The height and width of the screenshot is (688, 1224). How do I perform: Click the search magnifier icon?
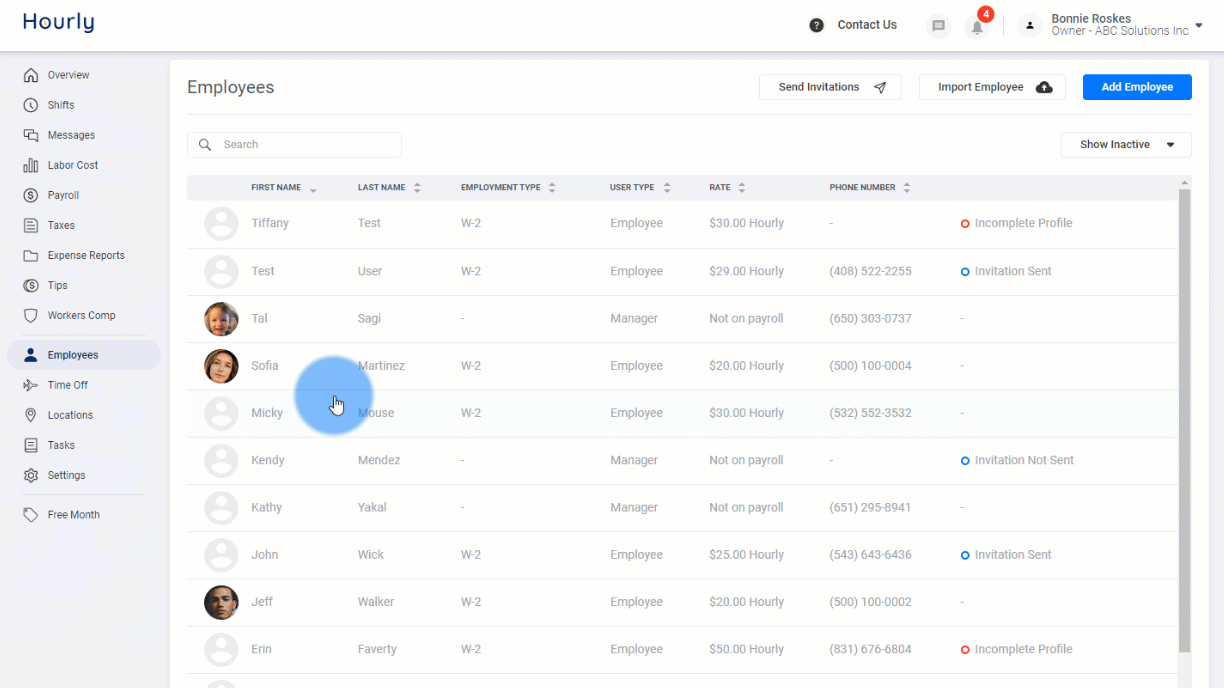pos(205,144)
